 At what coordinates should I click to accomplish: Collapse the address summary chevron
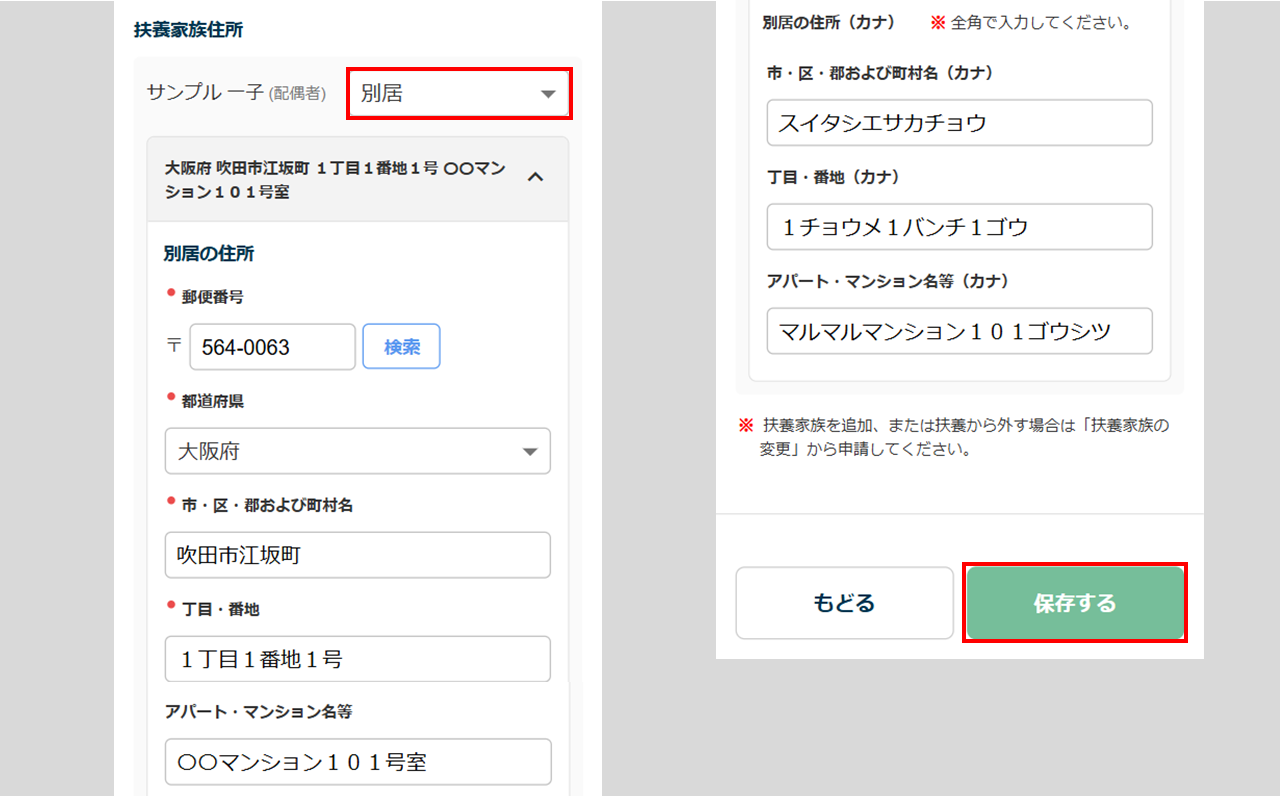point(535,177)
